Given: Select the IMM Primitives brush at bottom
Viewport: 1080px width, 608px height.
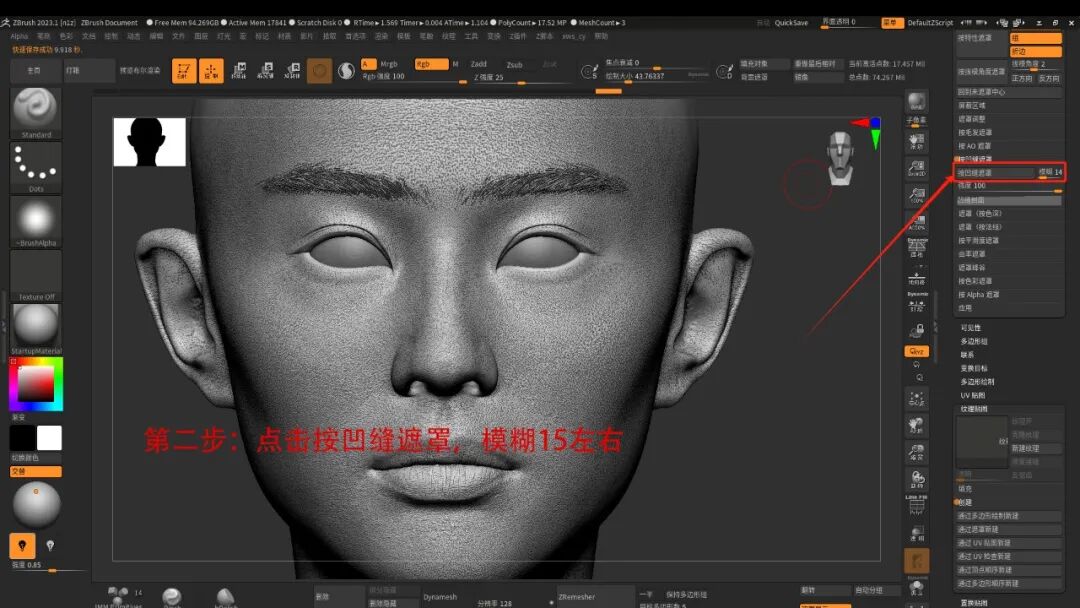Looking at the screenshot, I should (118, 597).
